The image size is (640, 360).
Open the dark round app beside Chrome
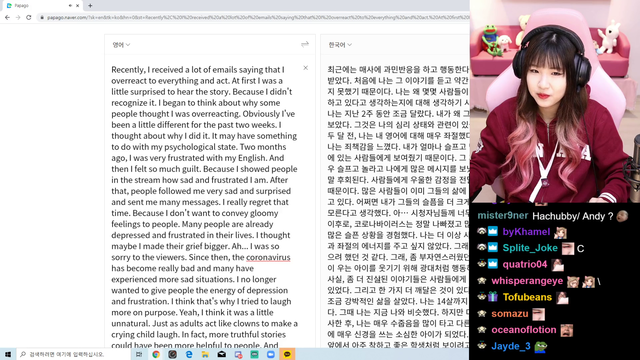pos(172,354)
